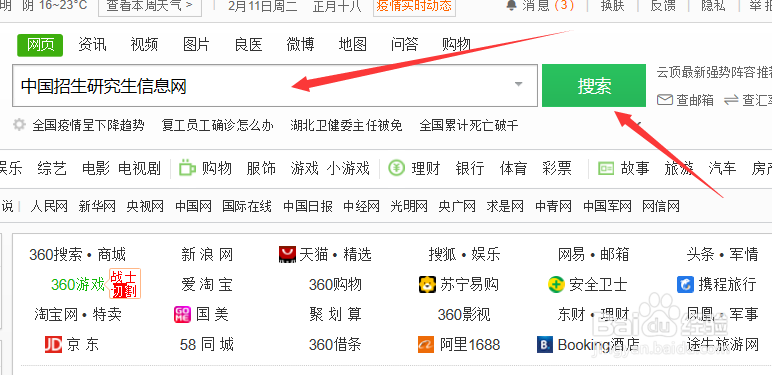The image size is (772, 375).
Task: Open hot search 复工员工确诊怎么办
Action: point(218,125)
